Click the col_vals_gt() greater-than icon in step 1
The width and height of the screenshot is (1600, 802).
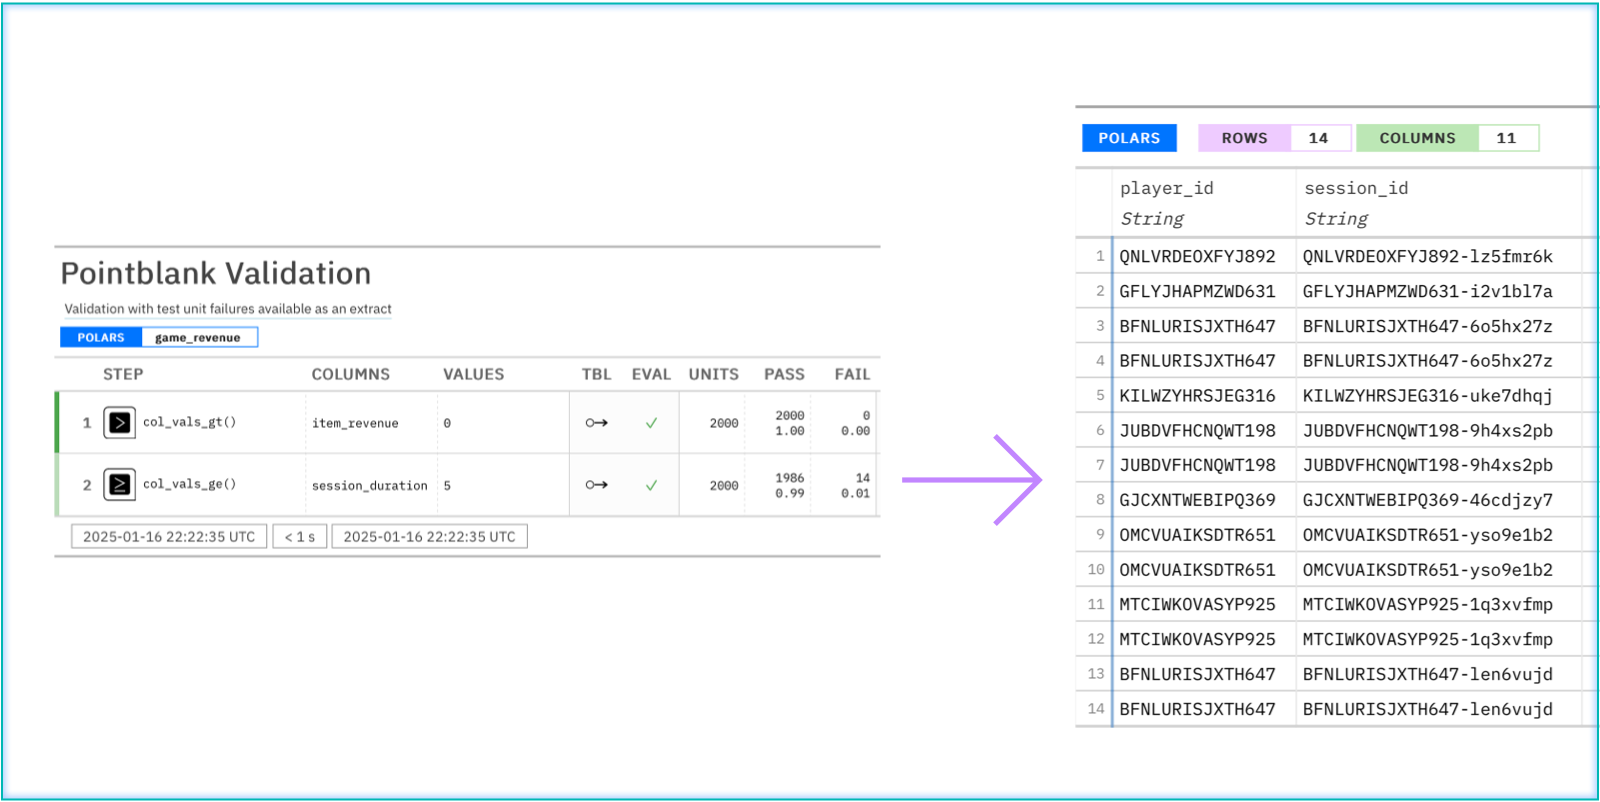click(119, 423)
